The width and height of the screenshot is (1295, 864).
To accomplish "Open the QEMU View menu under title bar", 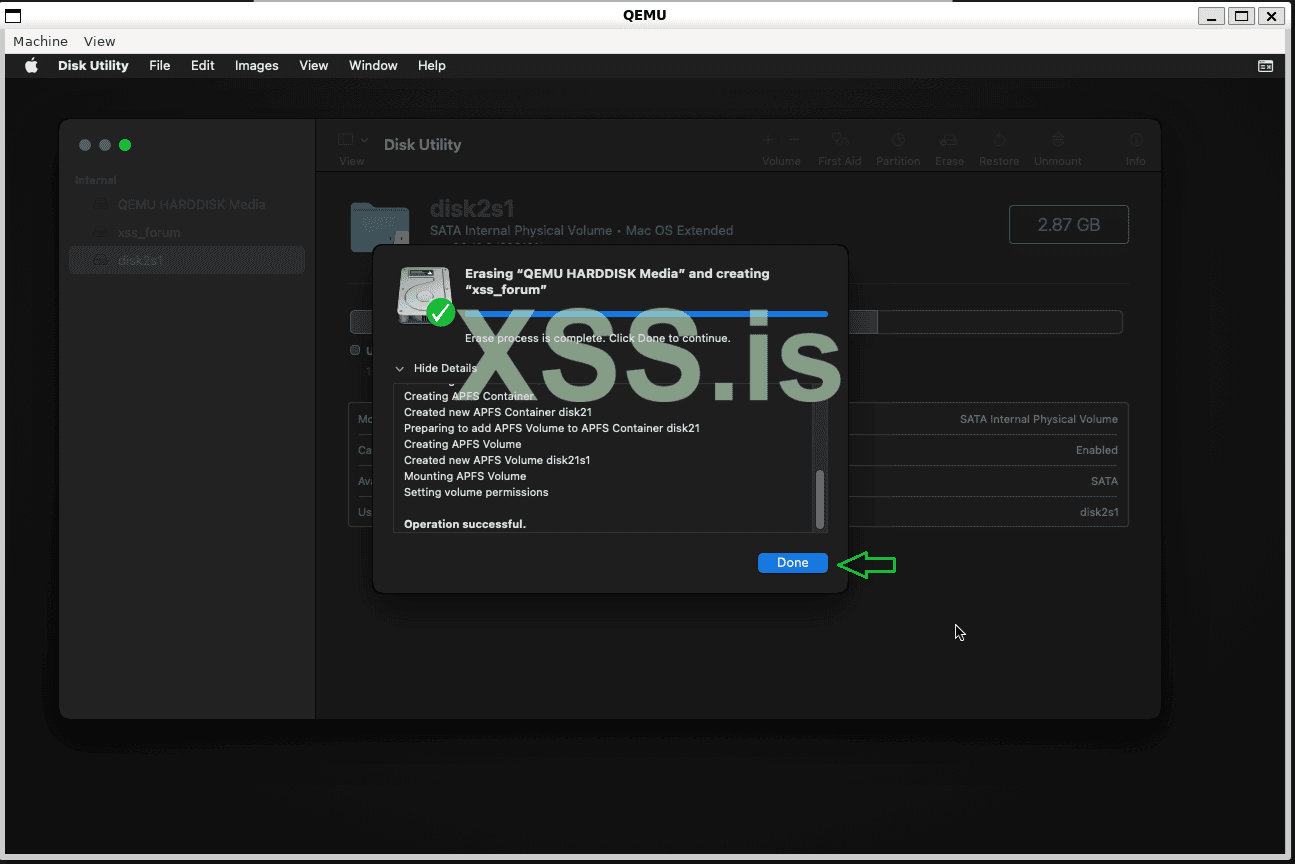I will pyautogui.click(x=100, y=41).
